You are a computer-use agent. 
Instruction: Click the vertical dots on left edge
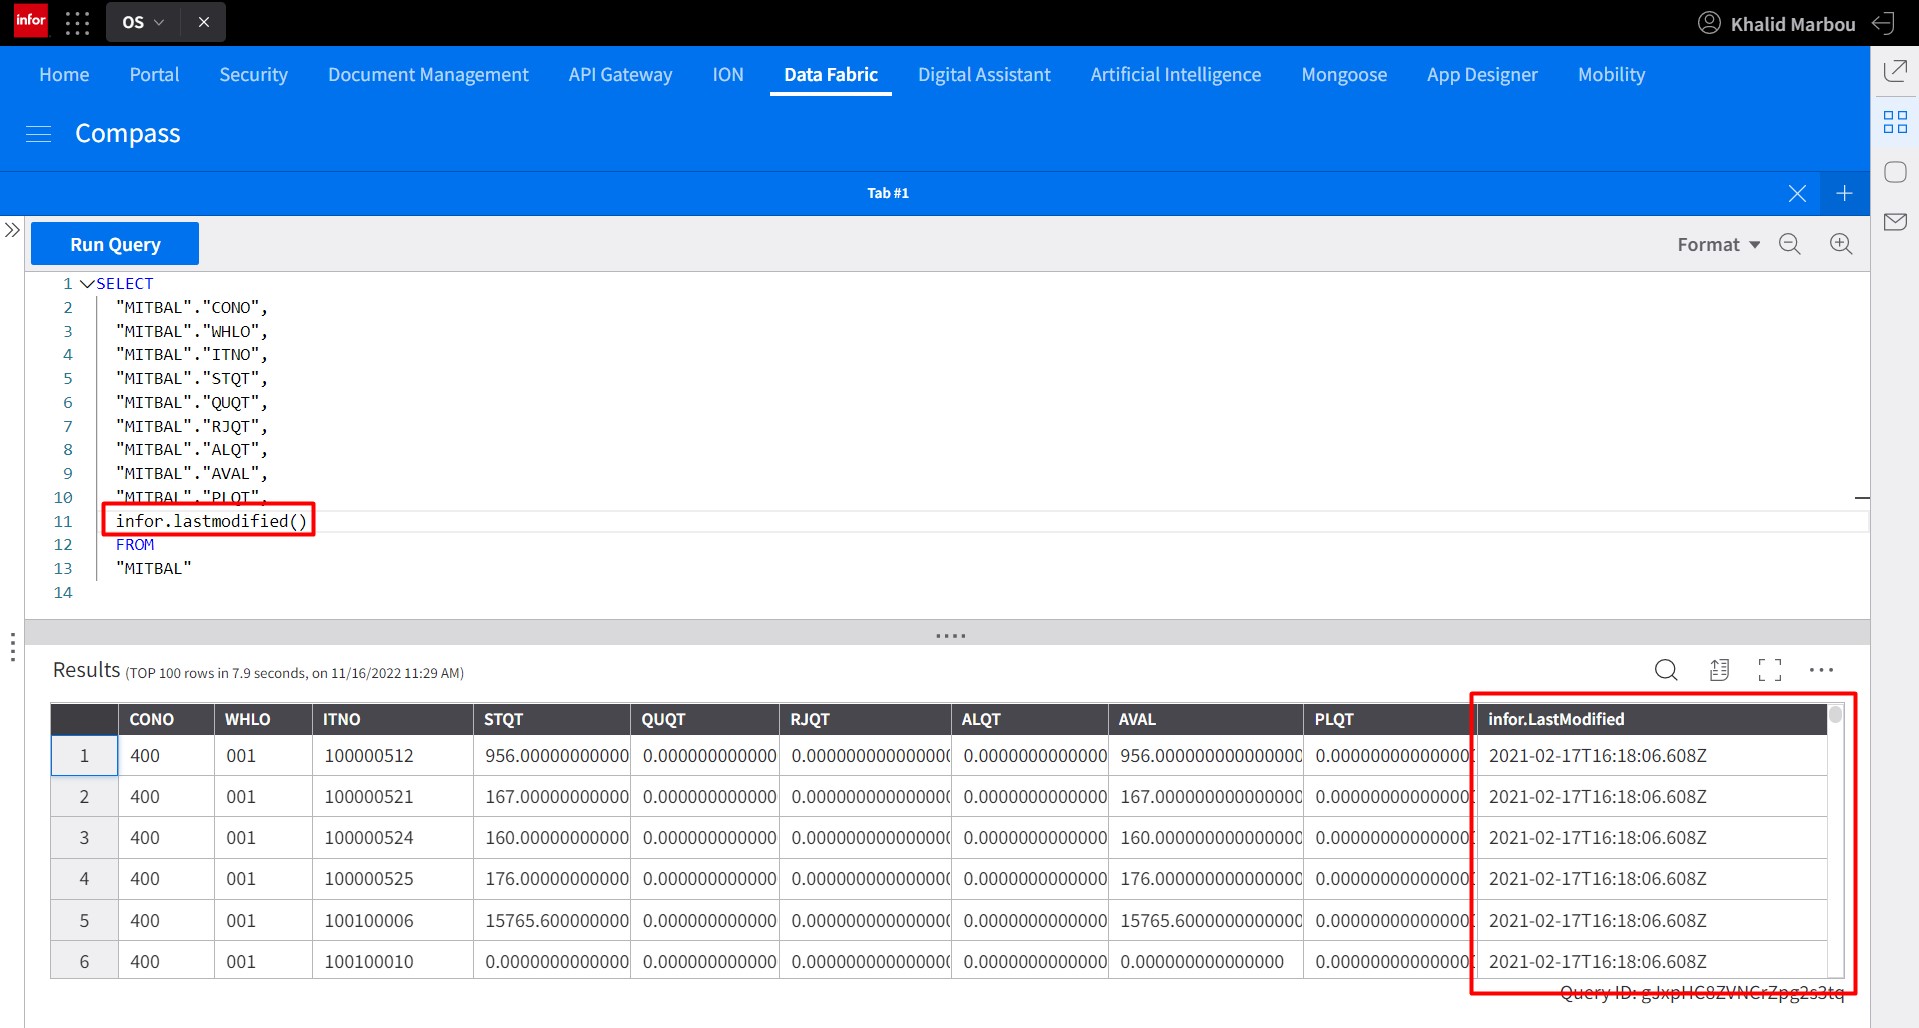click(12, 647)
